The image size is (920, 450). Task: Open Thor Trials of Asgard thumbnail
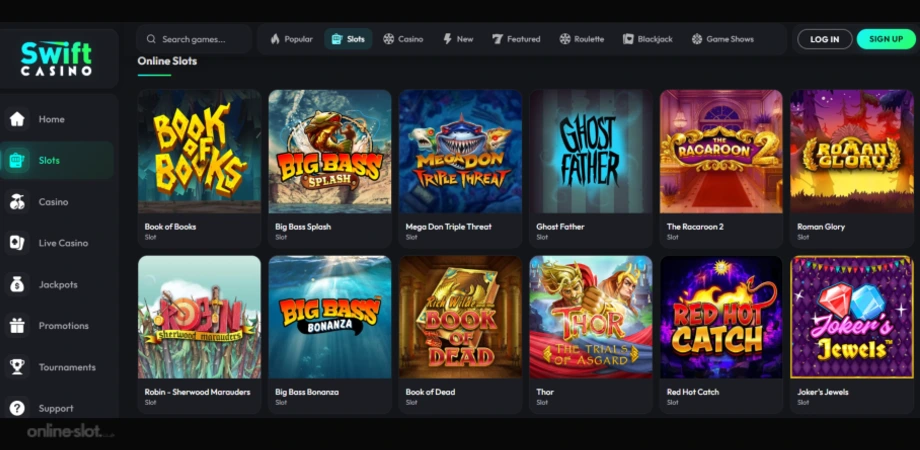point(591,317)
